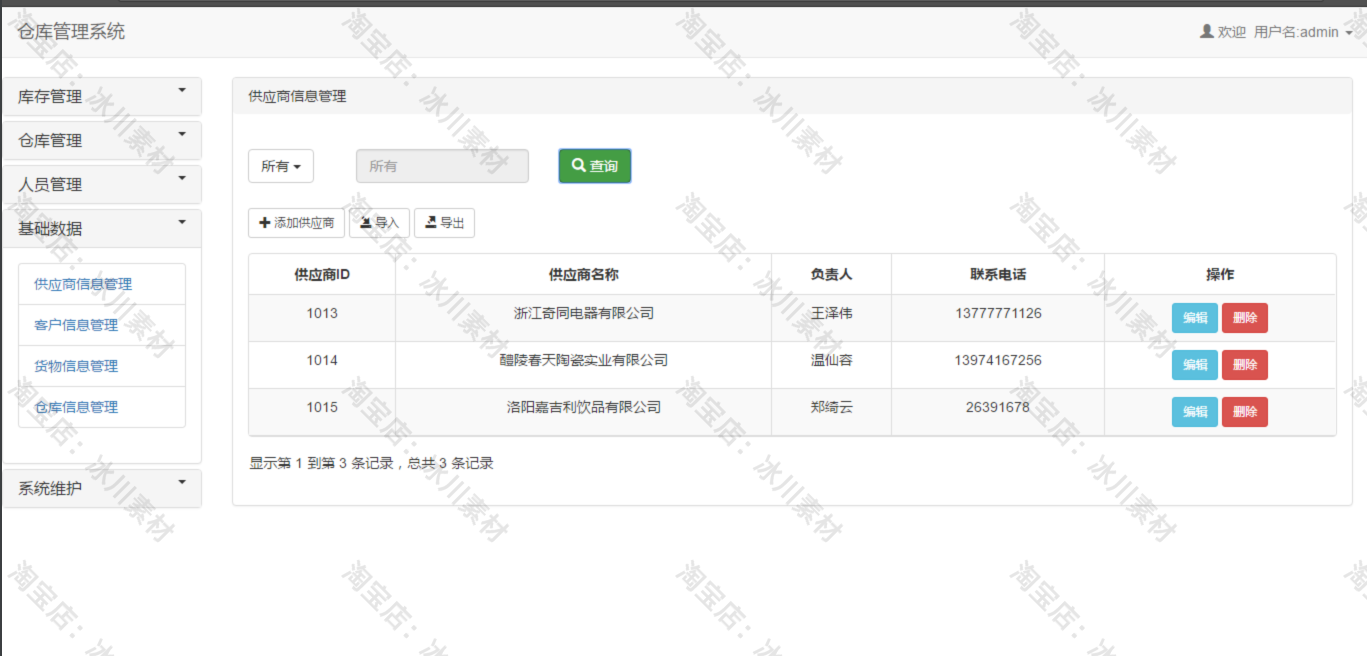This screenshot has height=656, width=1367.
Task: Edit supplier 1014 with 编辑 button
Action: click(1195, 365)
